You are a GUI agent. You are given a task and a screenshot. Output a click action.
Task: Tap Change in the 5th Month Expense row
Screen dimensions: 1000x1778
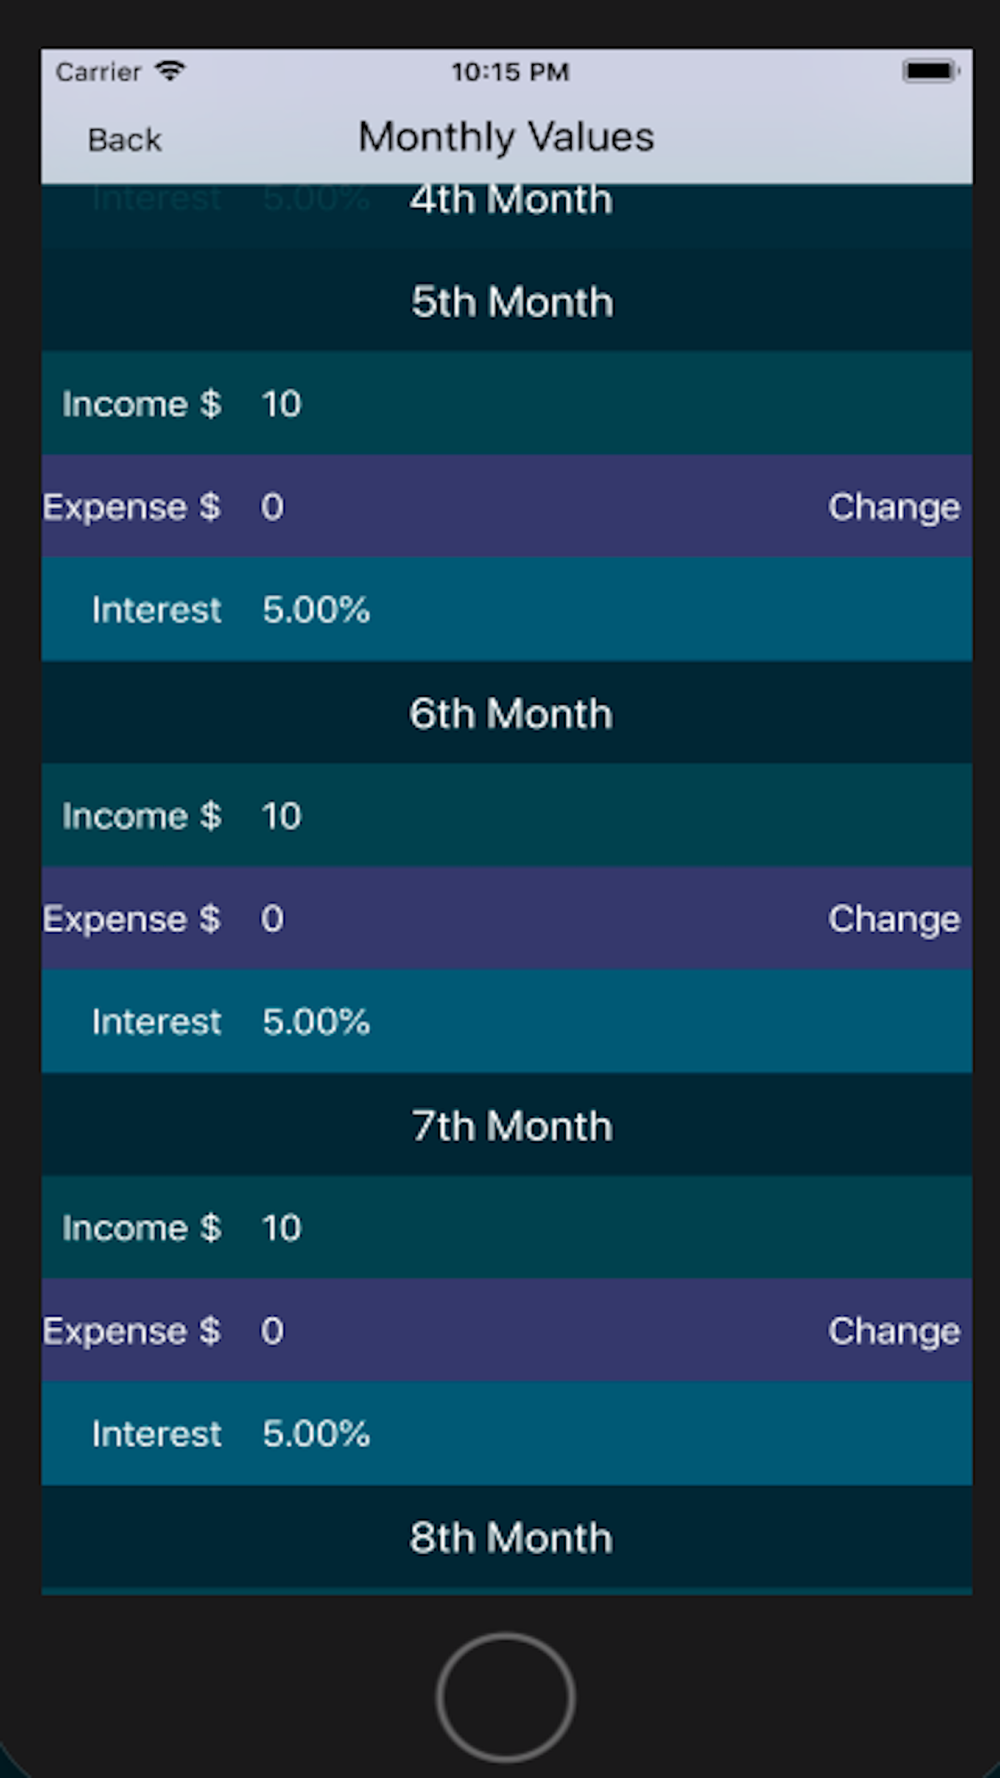(893, 507)
